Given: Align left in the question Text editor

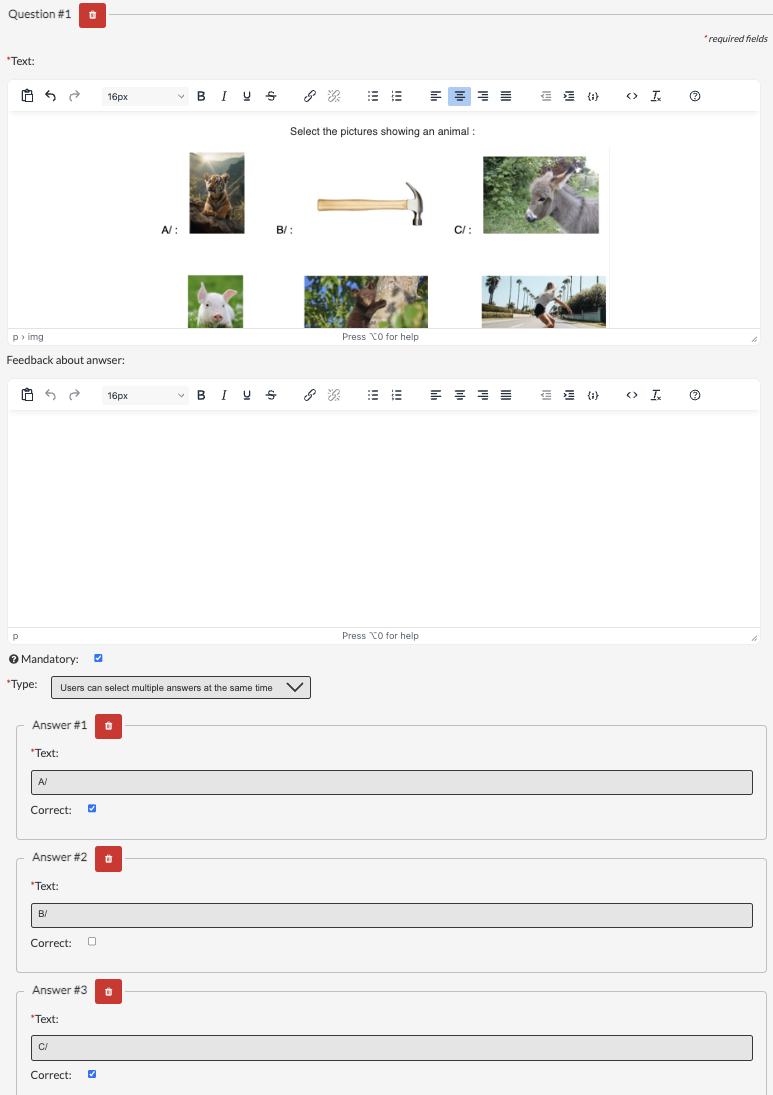Looking at the screenshot, I should coord(436,96).
